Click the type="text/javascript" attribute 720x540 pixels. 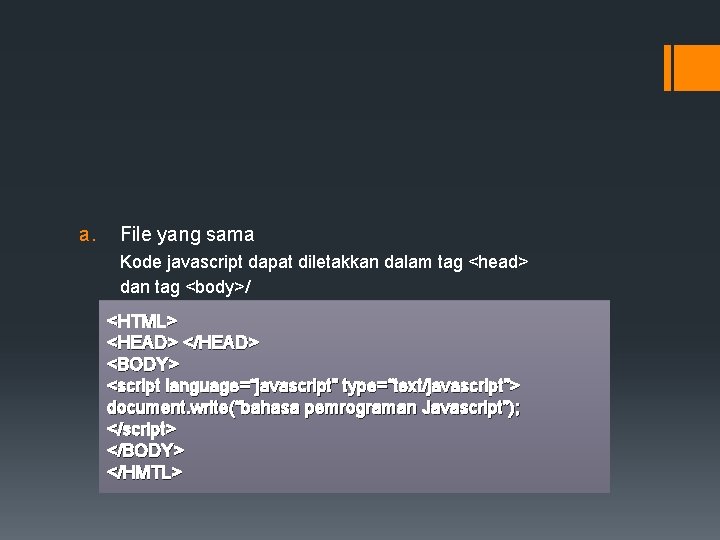pos(427,386)
